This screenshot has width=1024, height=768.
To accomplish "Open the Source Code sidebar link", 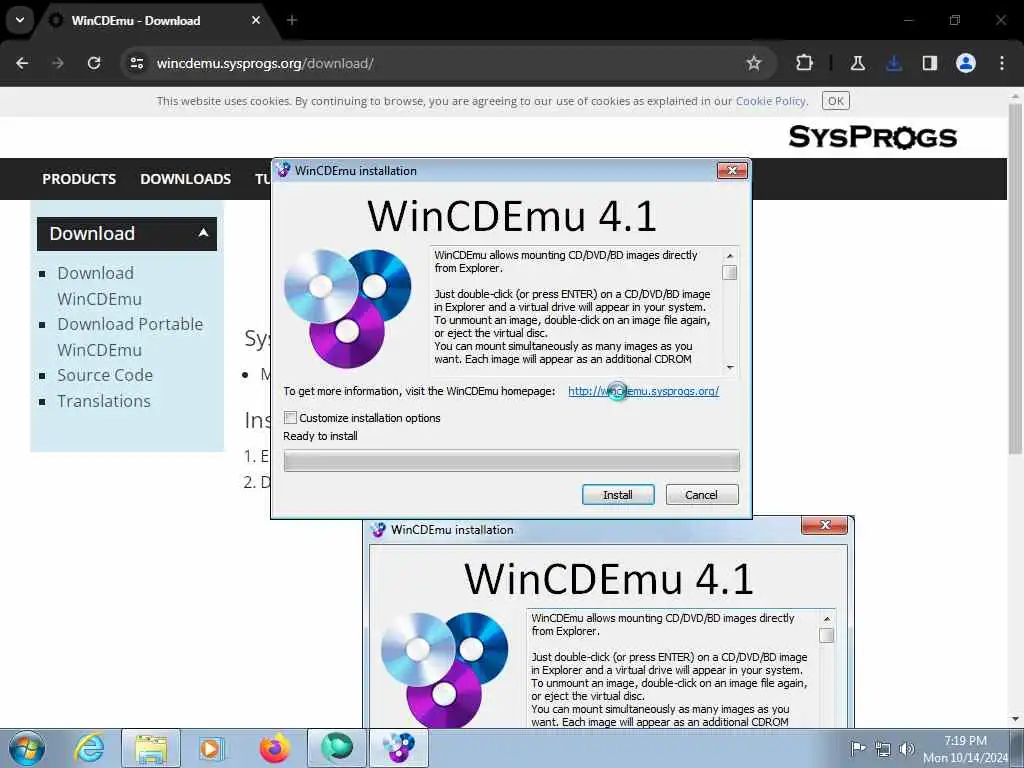I will pyautogui.click(x=104, y=376).
